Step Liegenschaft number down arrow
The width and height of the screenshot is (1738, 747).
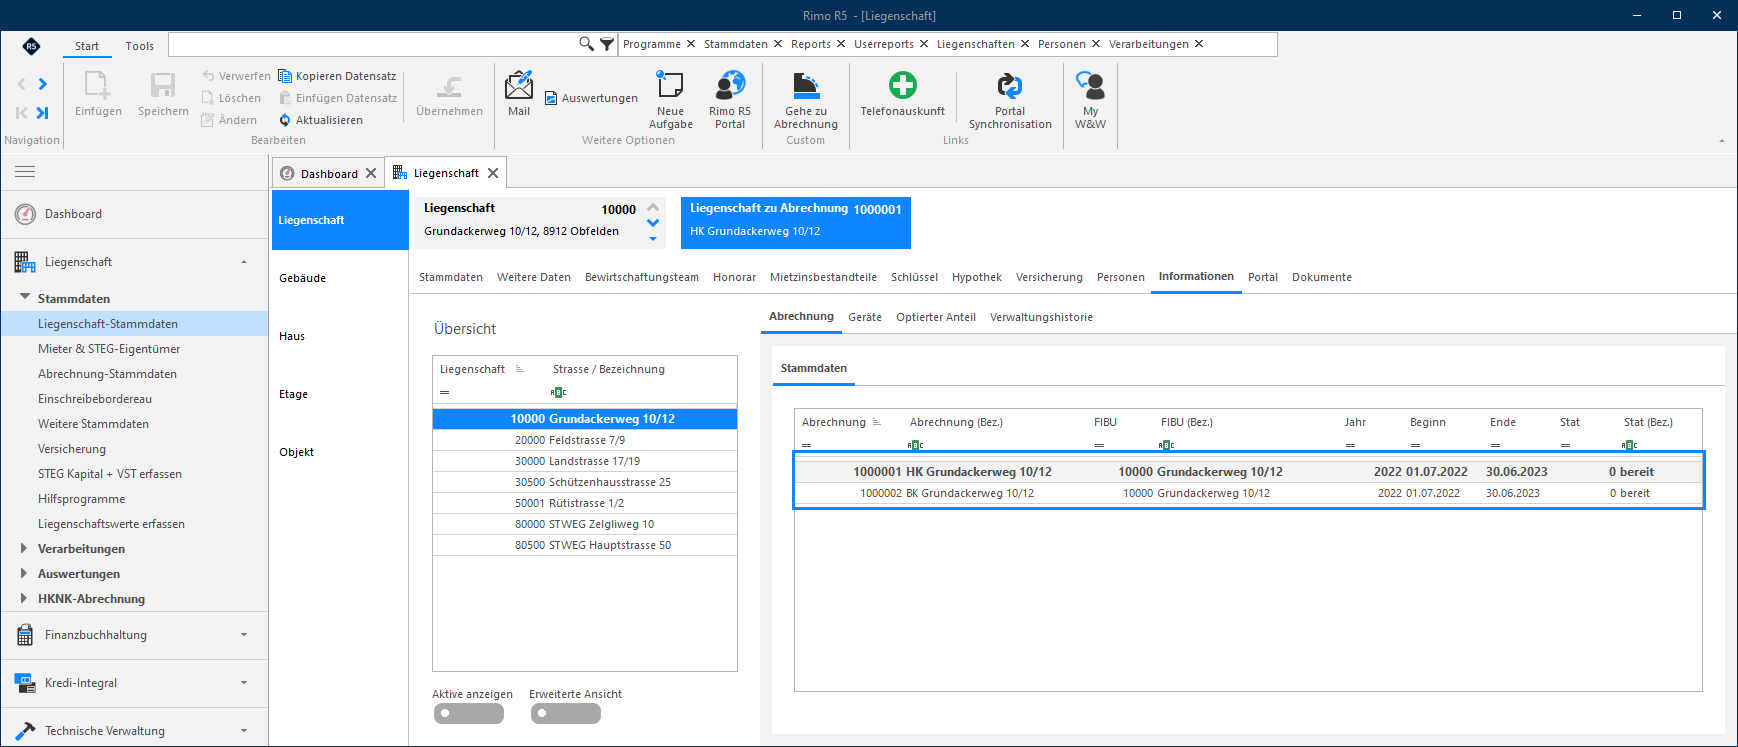[653, 222]
